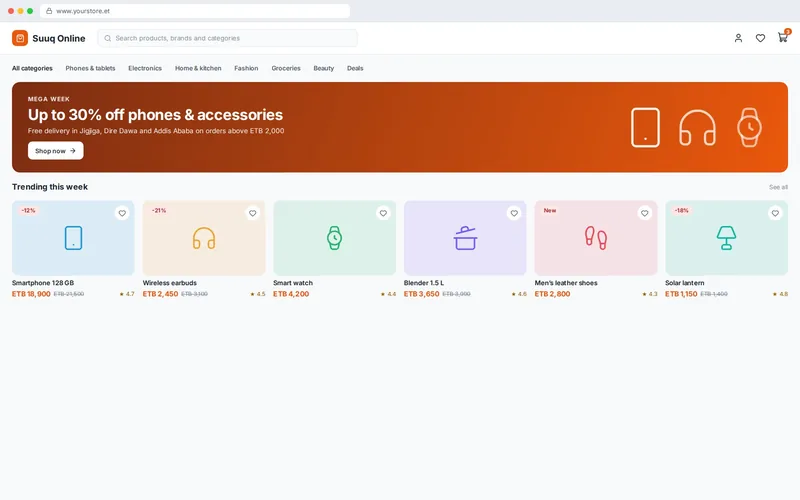Click the ETB 18,900 price
This screenshot has width=800, height=500.
pyautogui.click(x=31, y=294)
